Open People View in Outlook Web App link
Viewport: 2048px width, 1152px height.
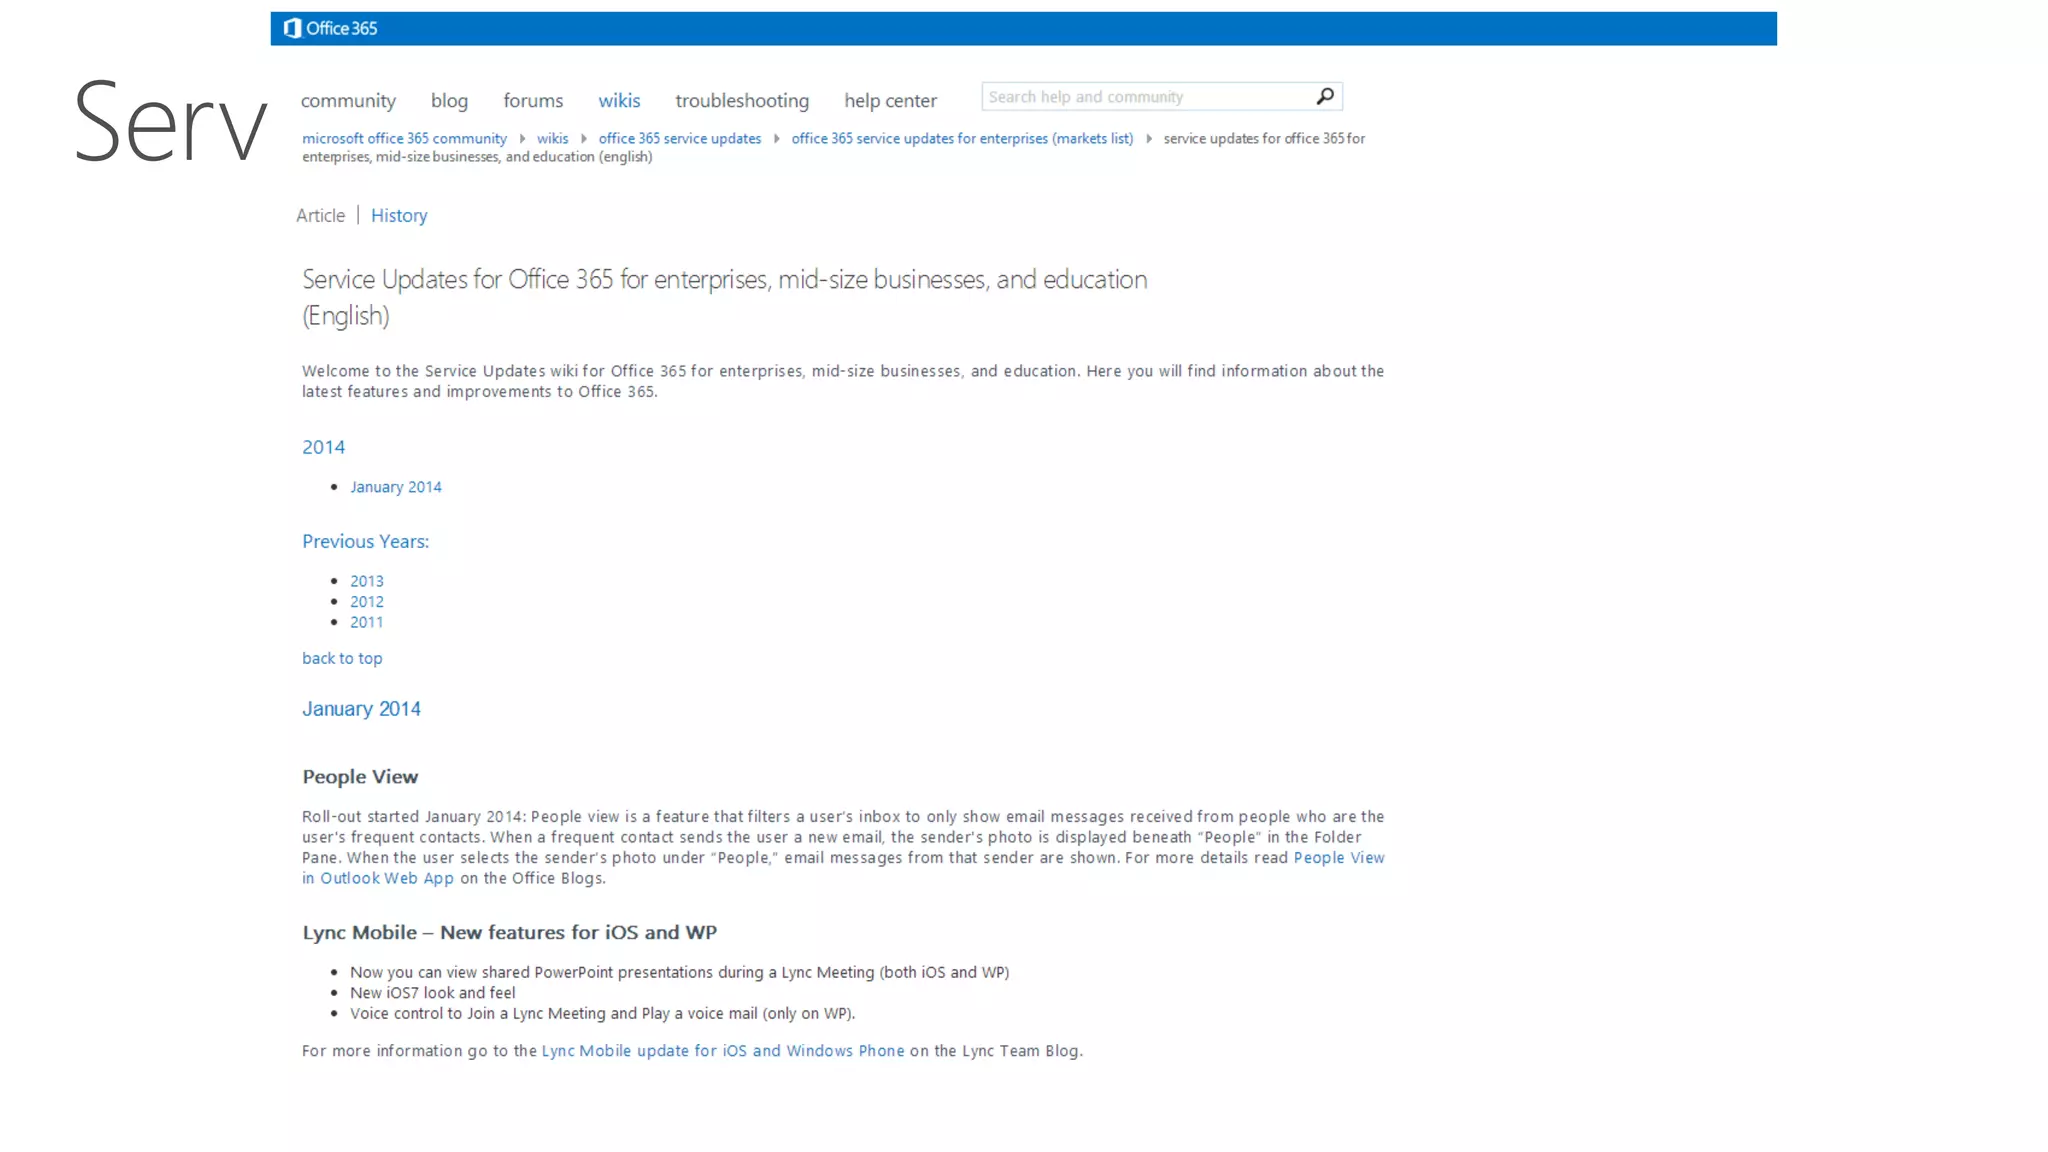click(1338, 857)
